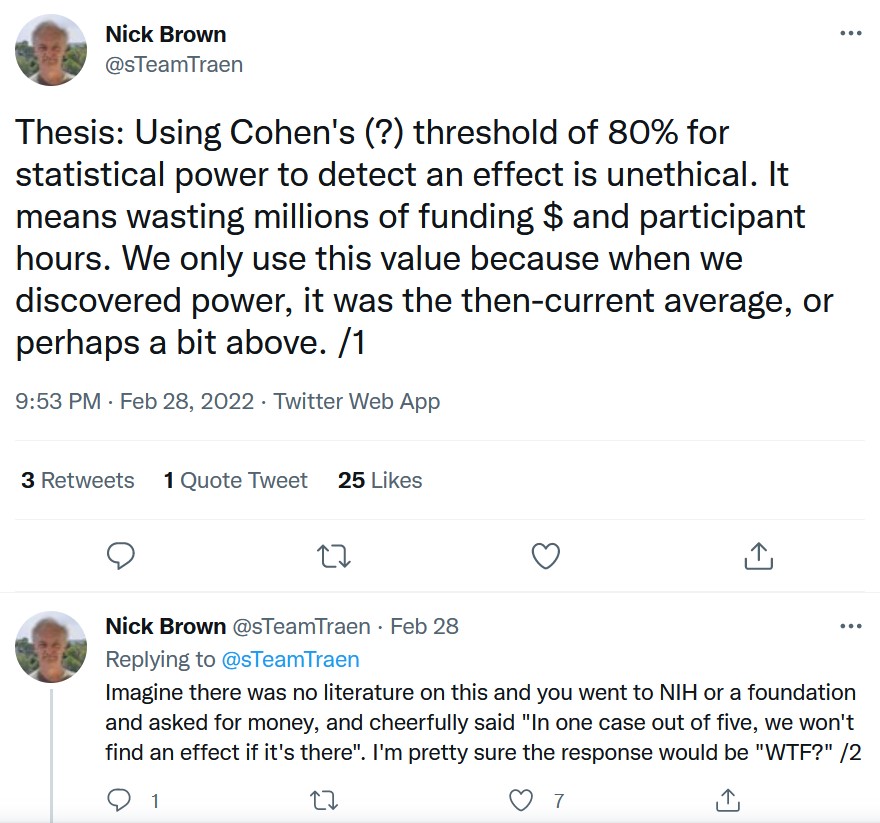Viewport: 880px width, 823px height.
Task: View the 3 Retweets list
Action: point(77,481)
